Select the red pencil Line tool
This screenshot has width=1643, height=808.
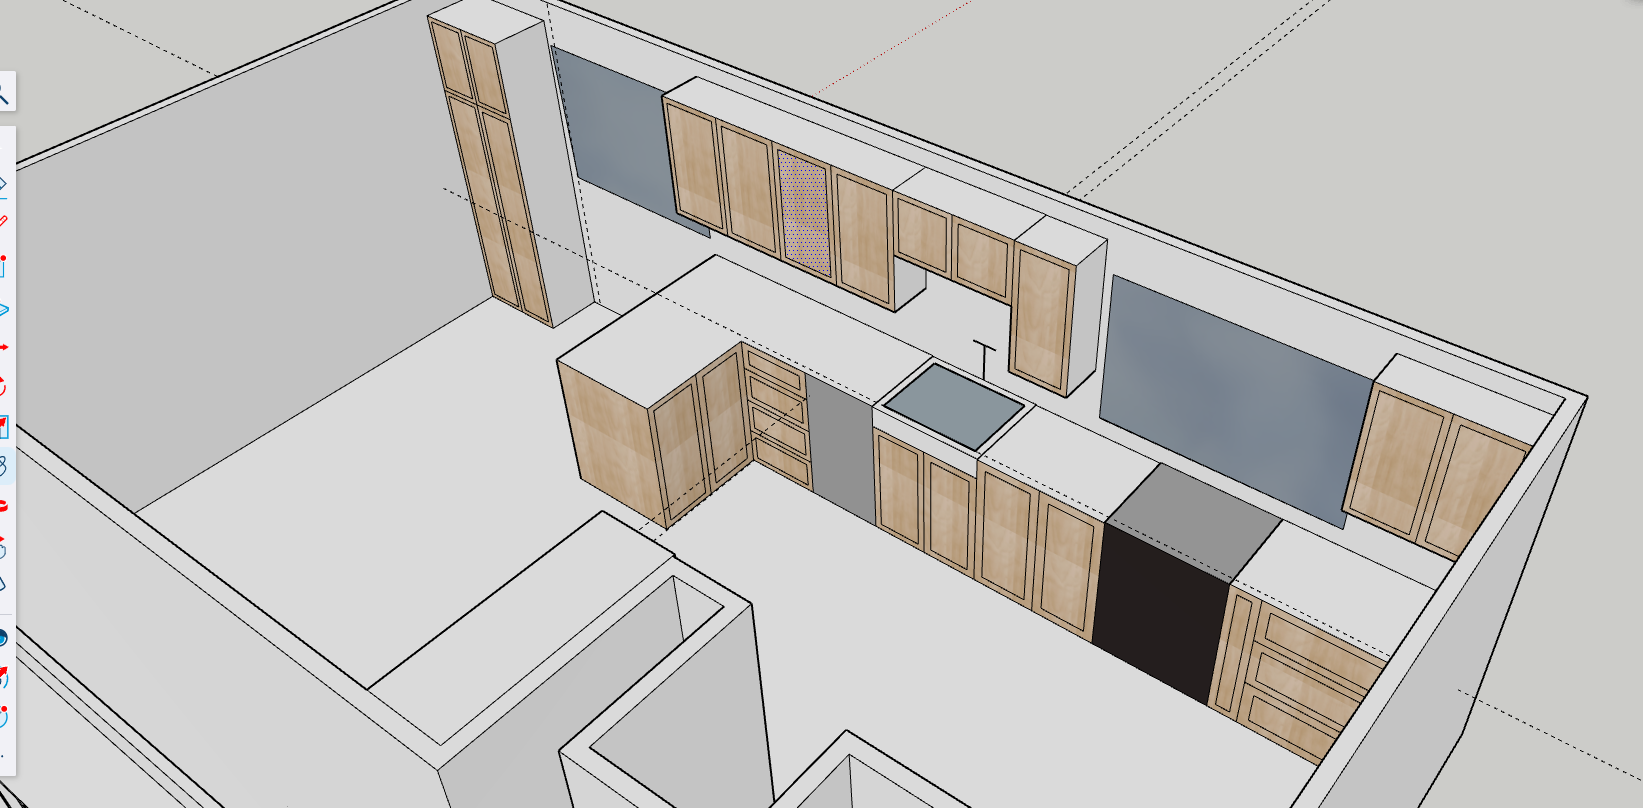(x=3, y=221)
